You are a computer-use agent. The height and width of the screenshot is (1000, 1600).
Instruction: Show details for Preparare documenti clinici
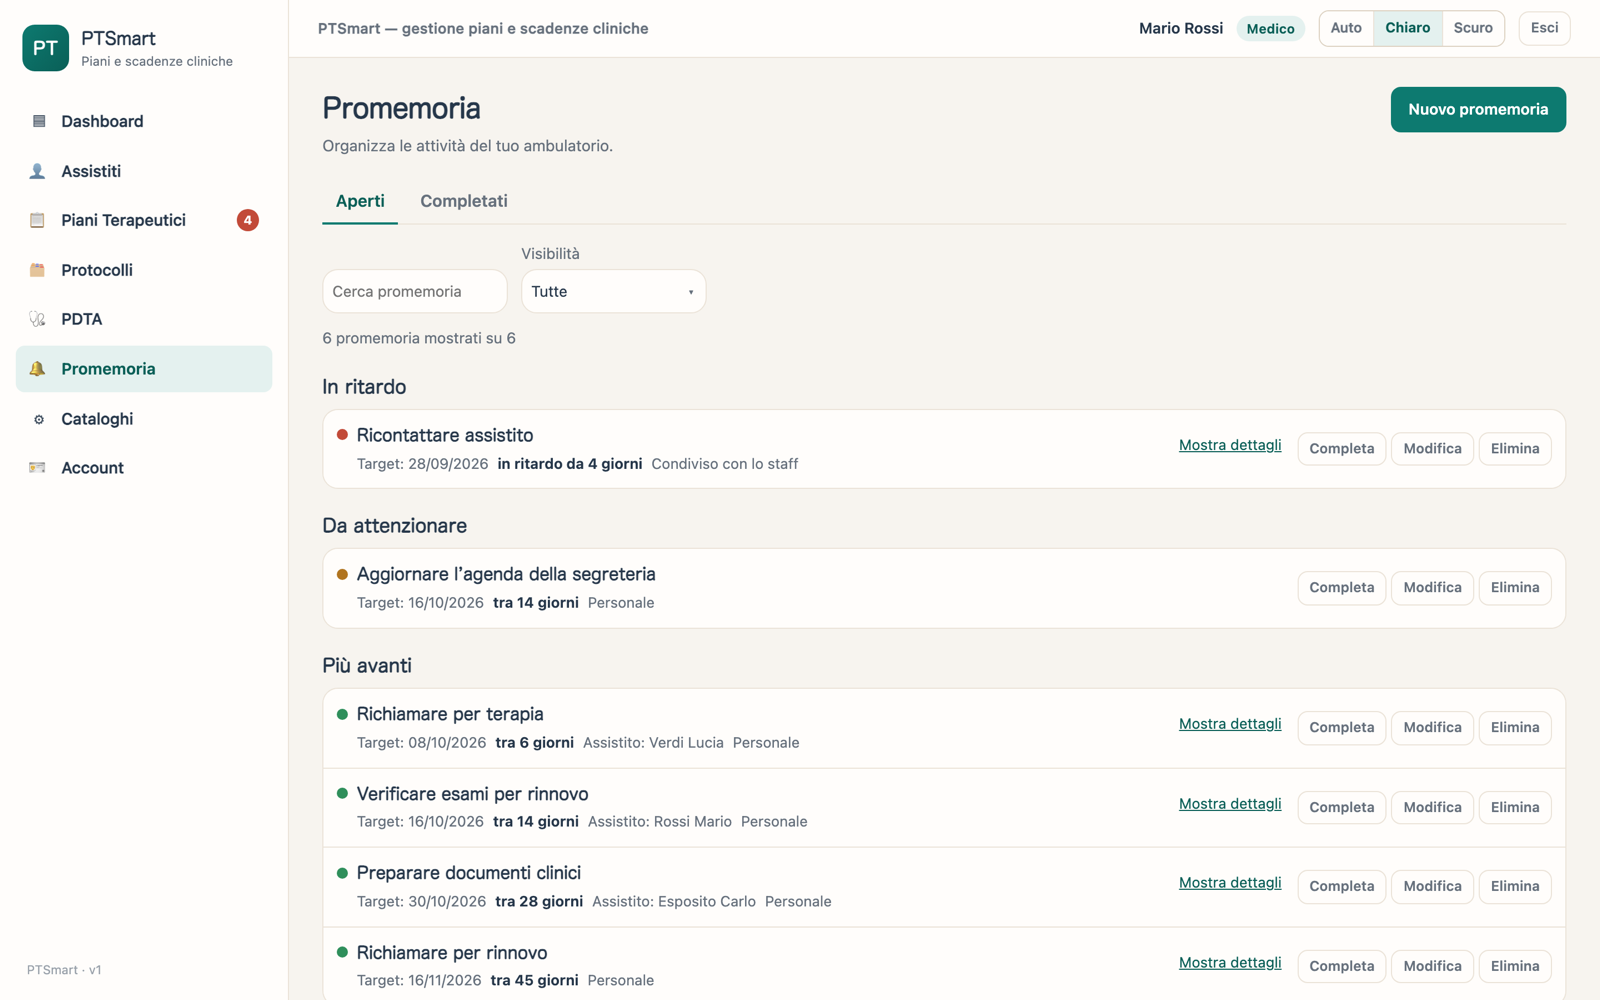(x=1230, y=883)
